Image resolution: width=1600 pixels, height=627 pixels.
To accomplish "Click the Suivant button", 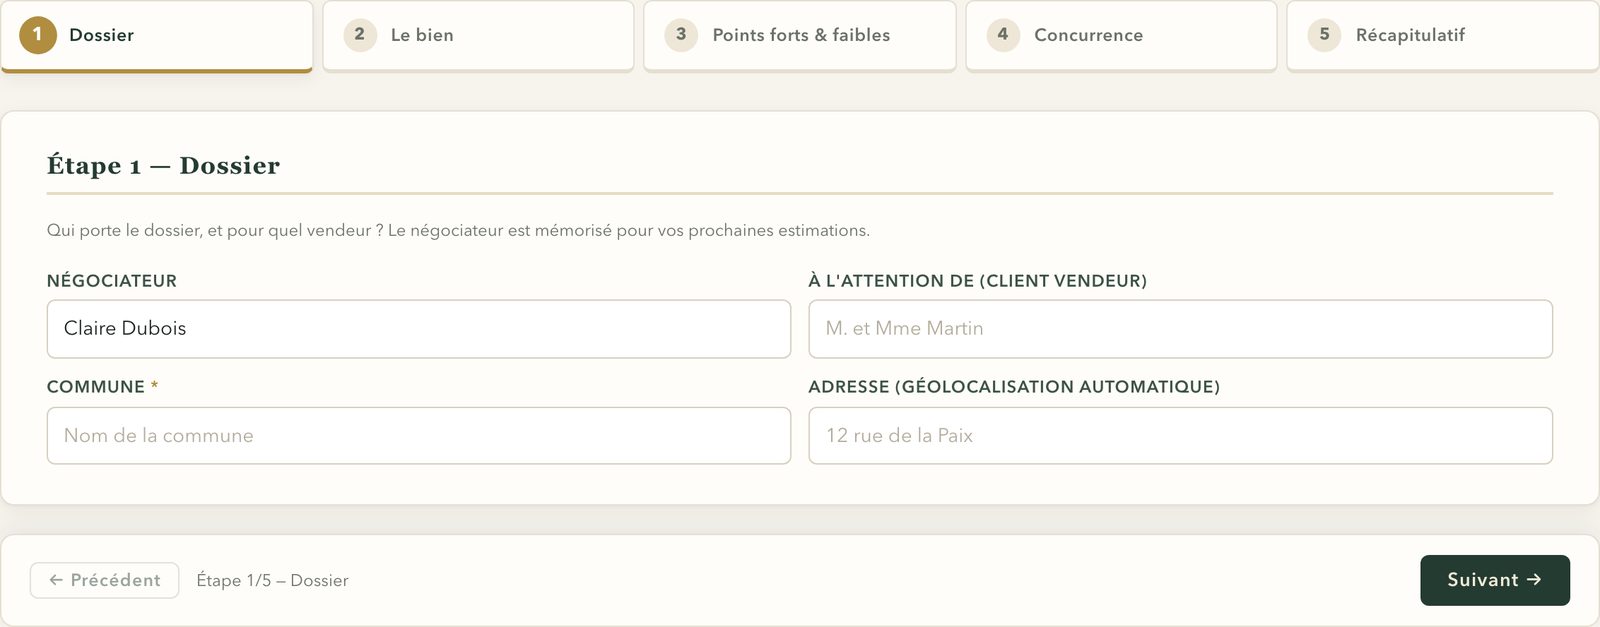I will click(x=1495, y=580).
